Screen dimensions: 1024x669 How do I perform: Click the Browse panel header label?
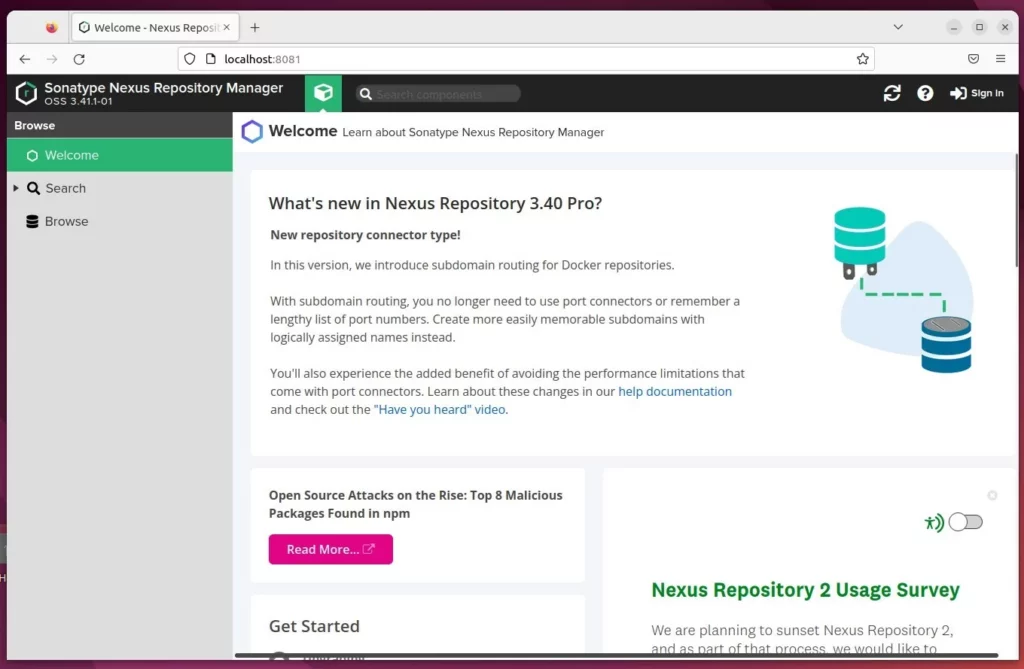[35, 125]
